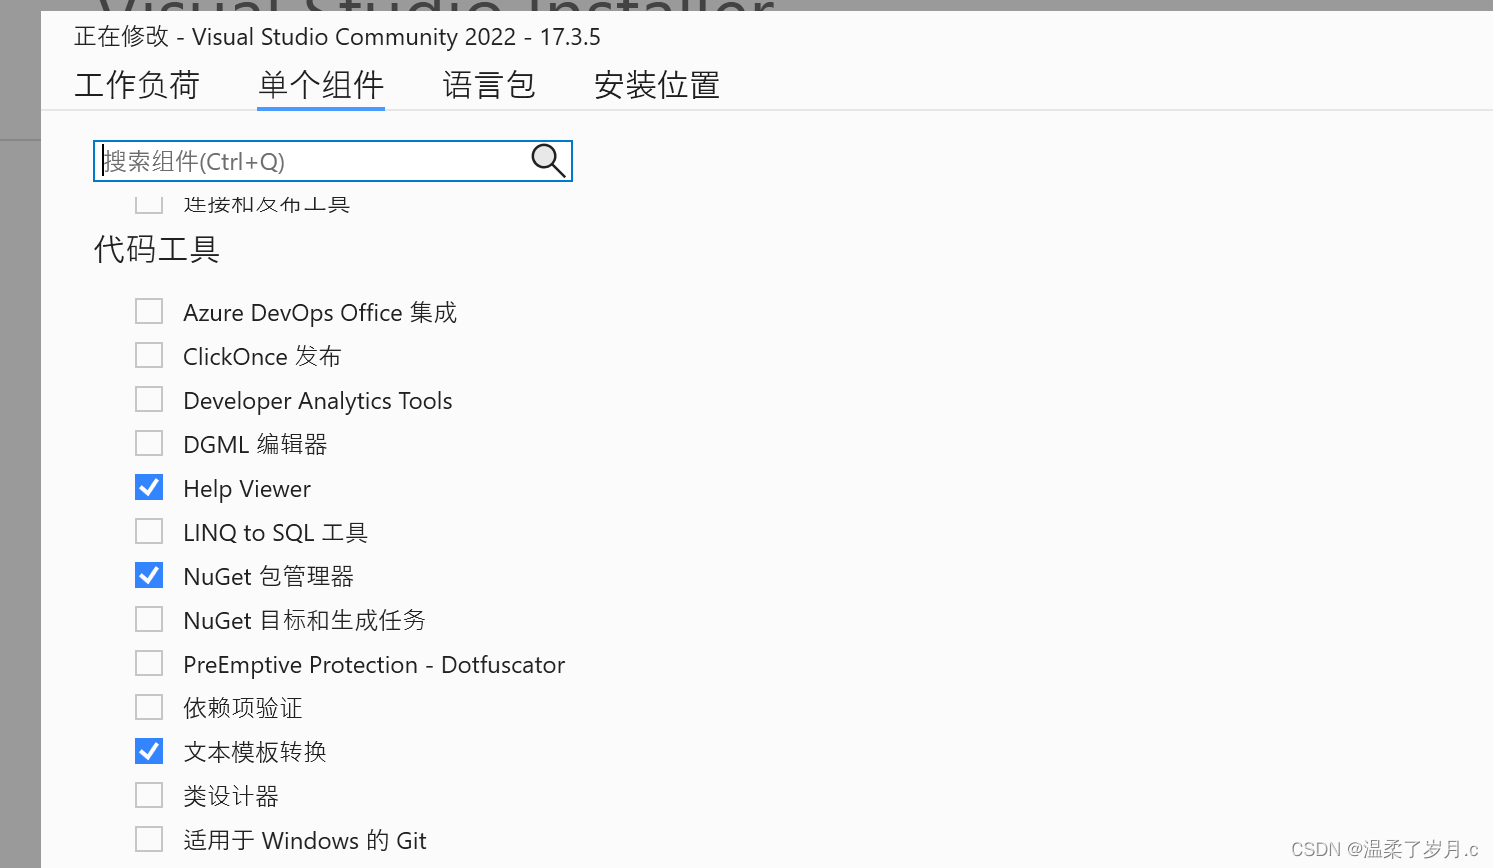Uncheck the Help Viewer checkbox
The image size is (1493, 868).
pos(149,487)
